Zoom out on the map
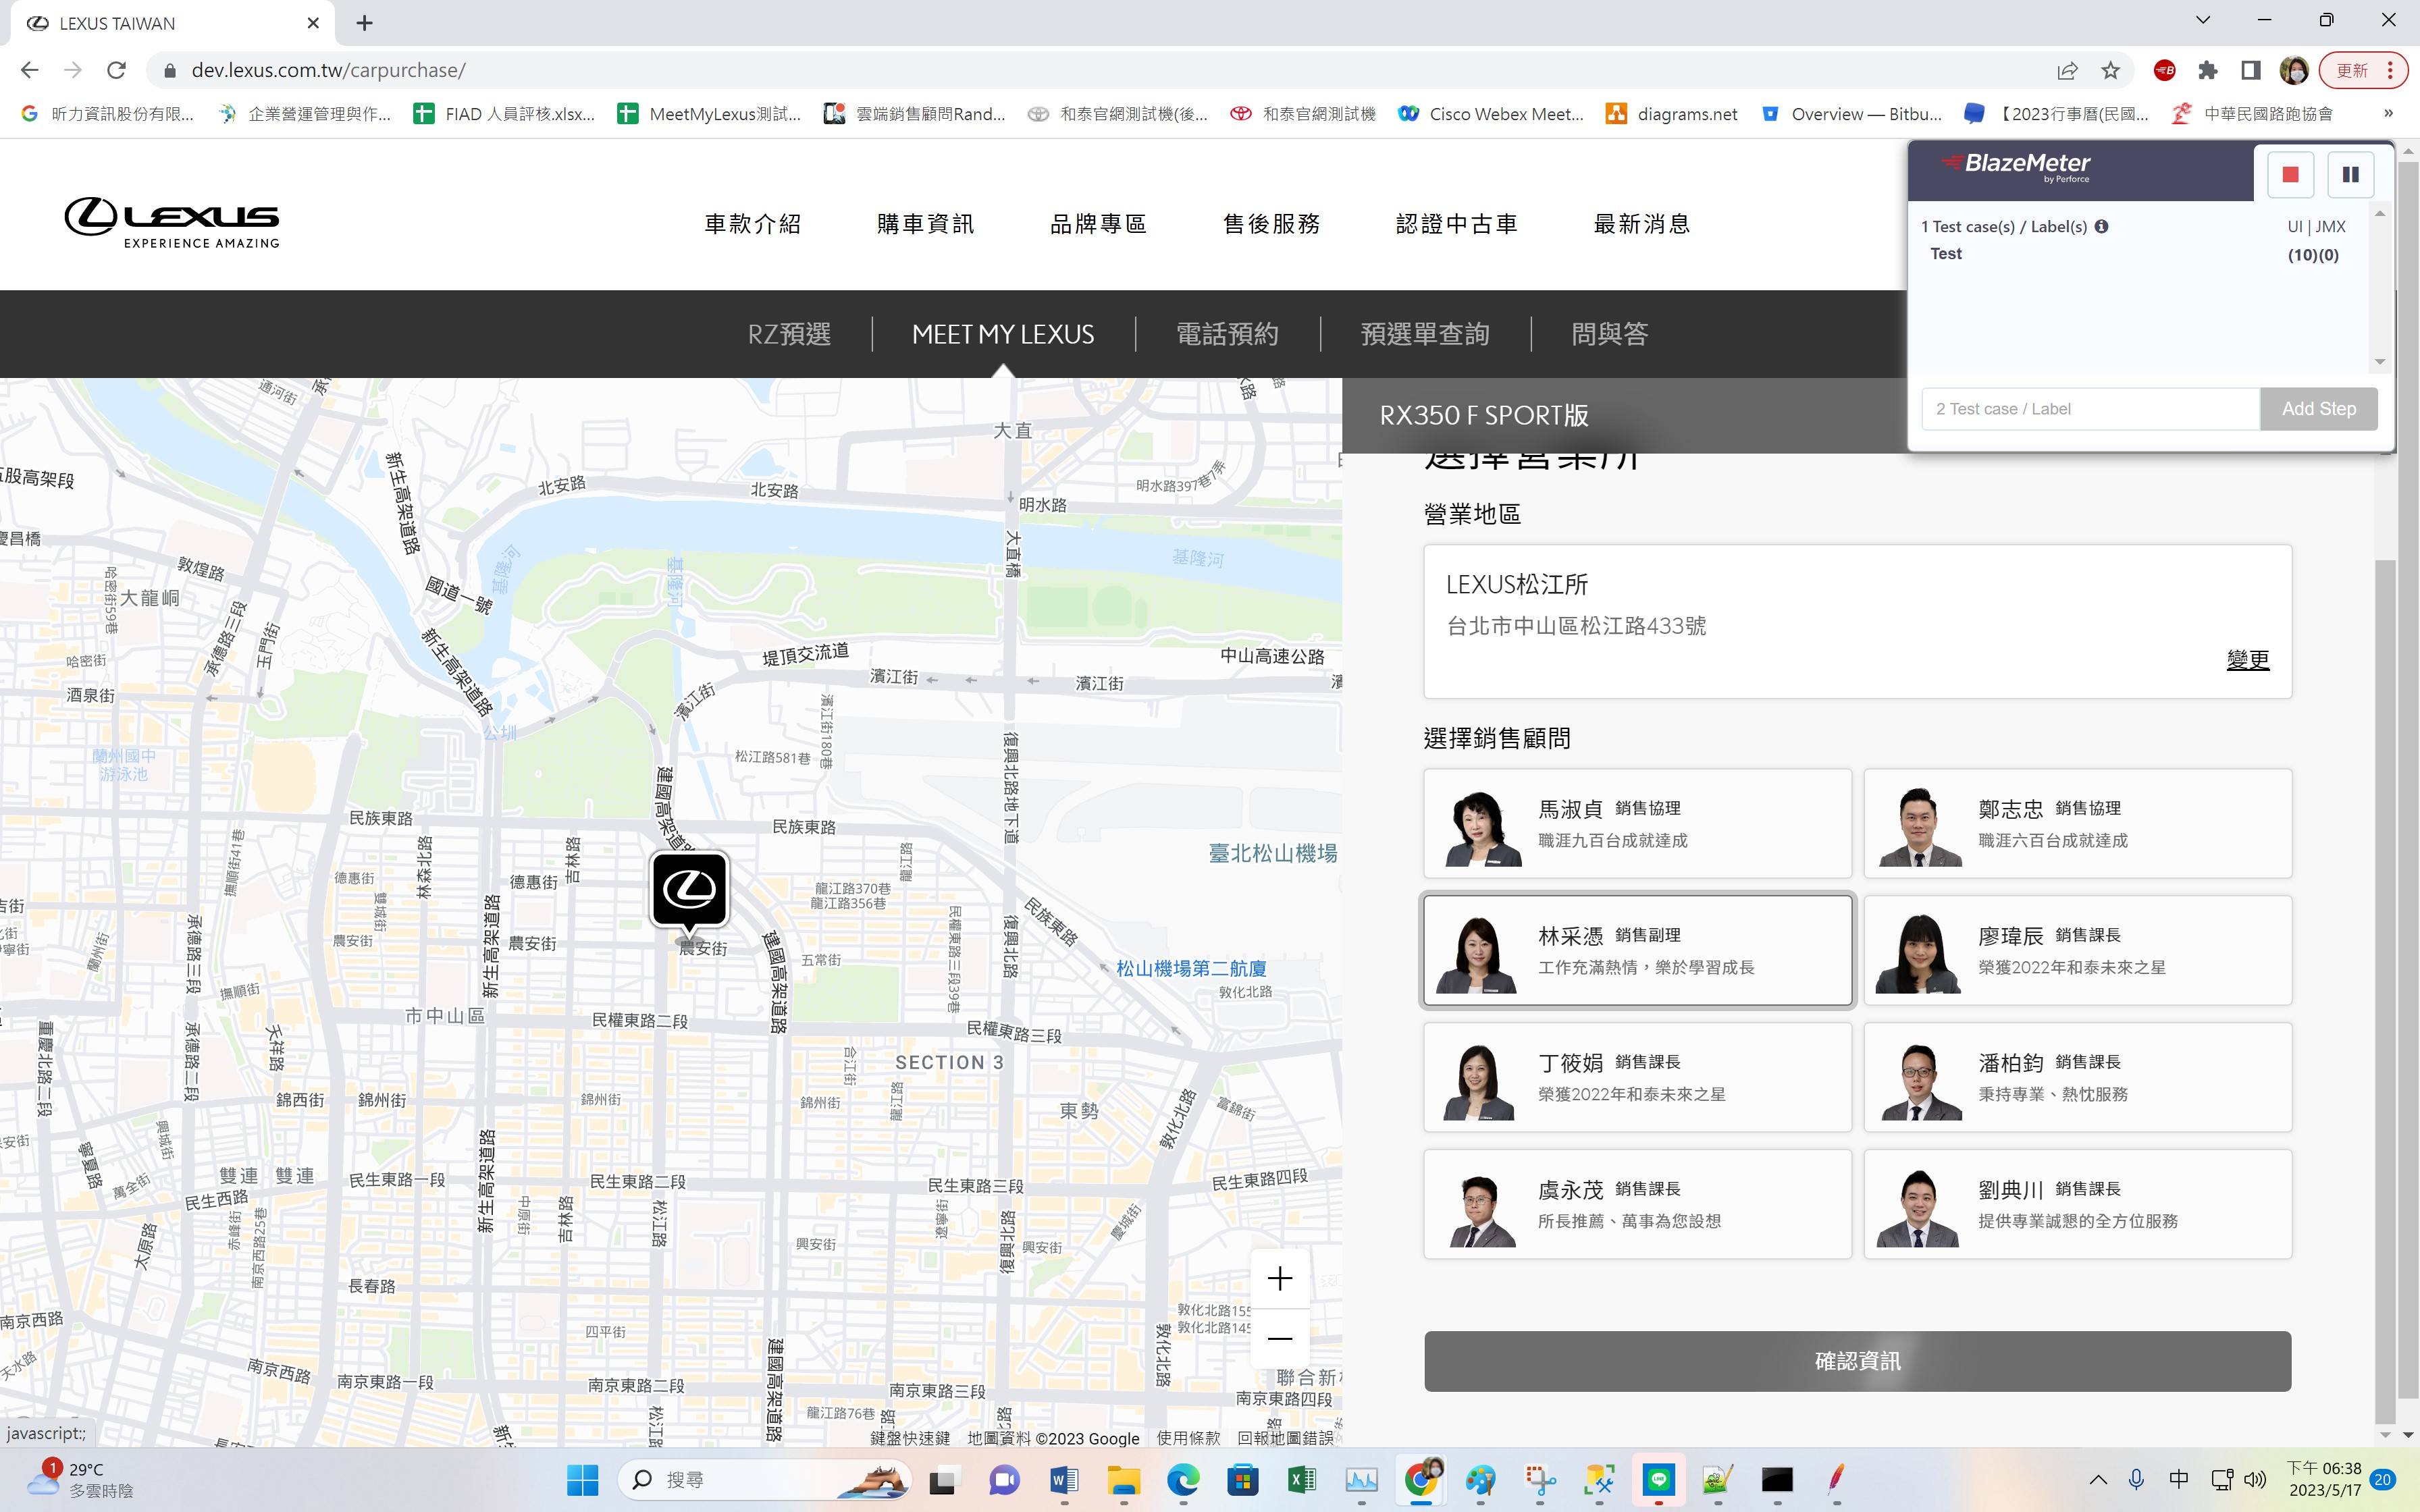 tap(1280, 1338)
